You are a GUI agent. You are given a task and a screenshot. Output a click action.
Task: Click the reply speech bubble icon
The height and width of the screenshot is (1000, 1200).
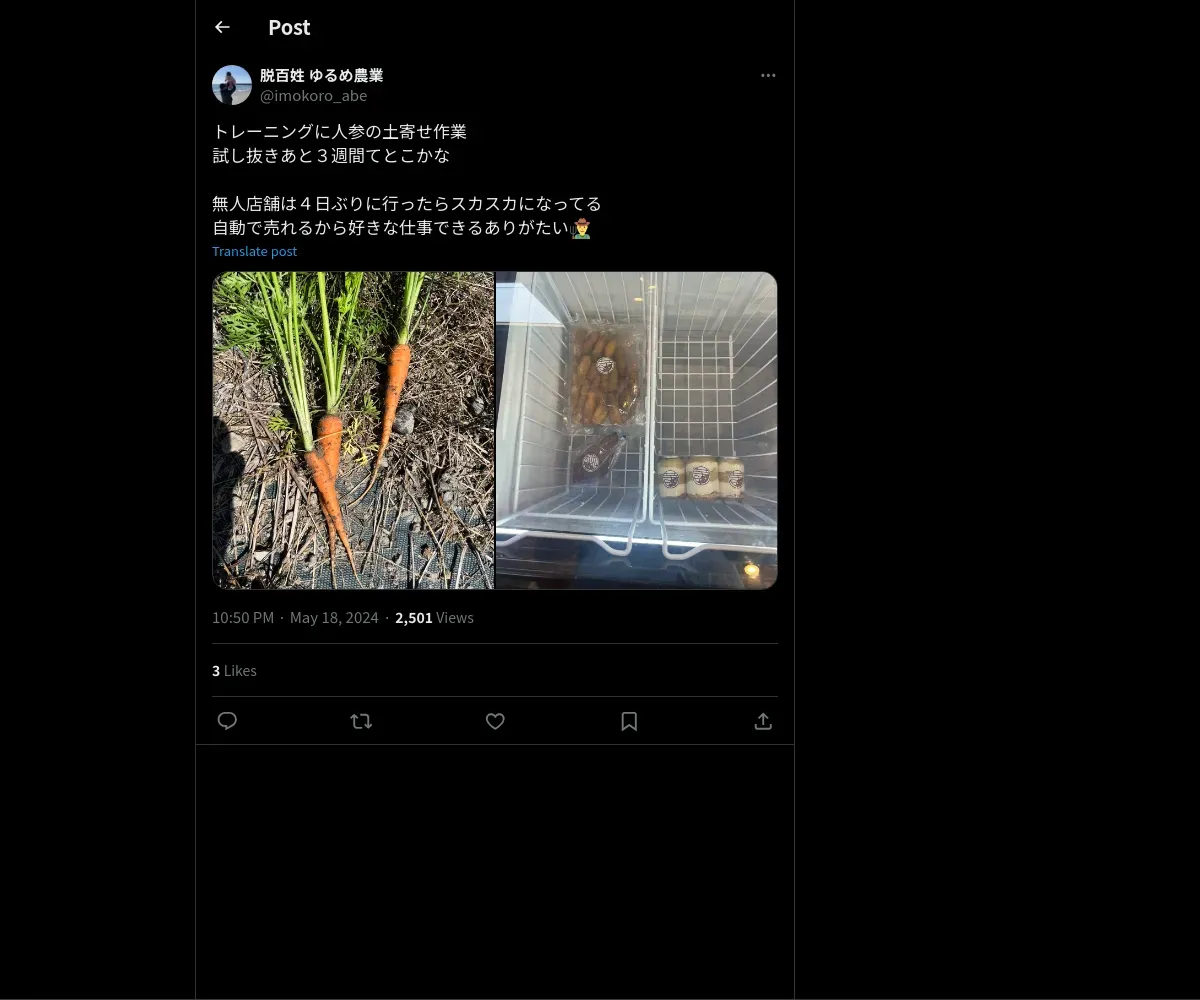tap(227, 721)
